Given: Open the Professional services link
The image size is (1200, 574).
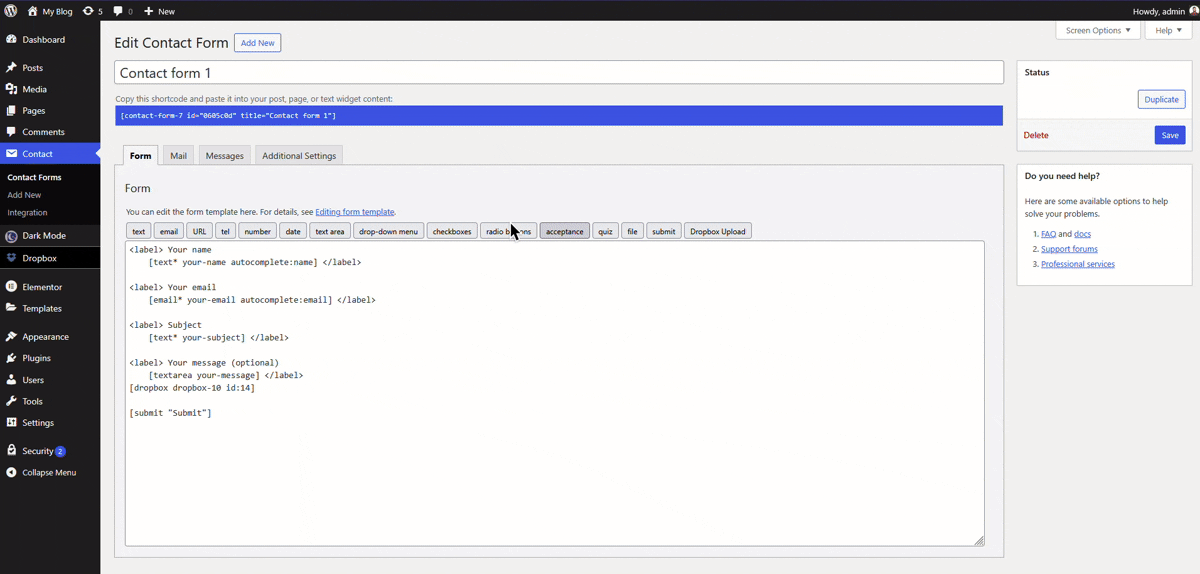Looking at the screenshot, I should click(x=1078, y=264).
